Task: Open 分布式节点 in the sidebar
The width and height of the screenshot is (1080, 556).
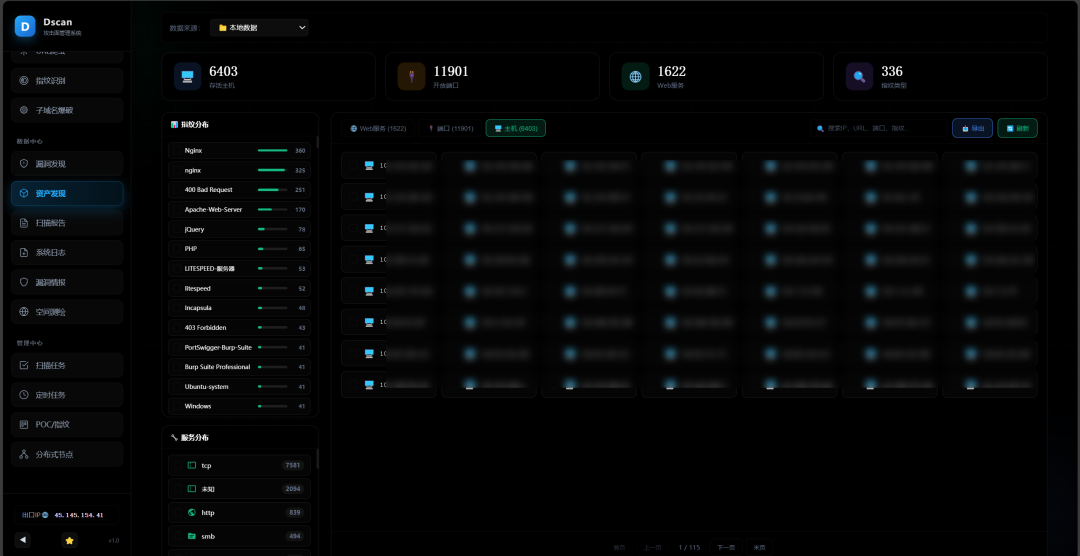Action: click(x=67, y=454)
